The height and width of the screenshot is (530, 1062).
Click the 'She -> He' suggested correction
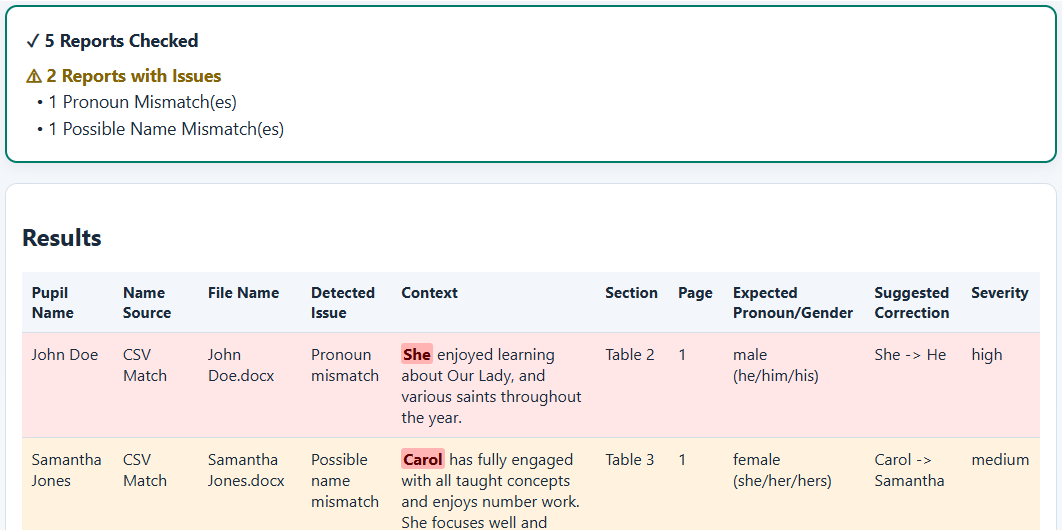[x=910, y=355]
